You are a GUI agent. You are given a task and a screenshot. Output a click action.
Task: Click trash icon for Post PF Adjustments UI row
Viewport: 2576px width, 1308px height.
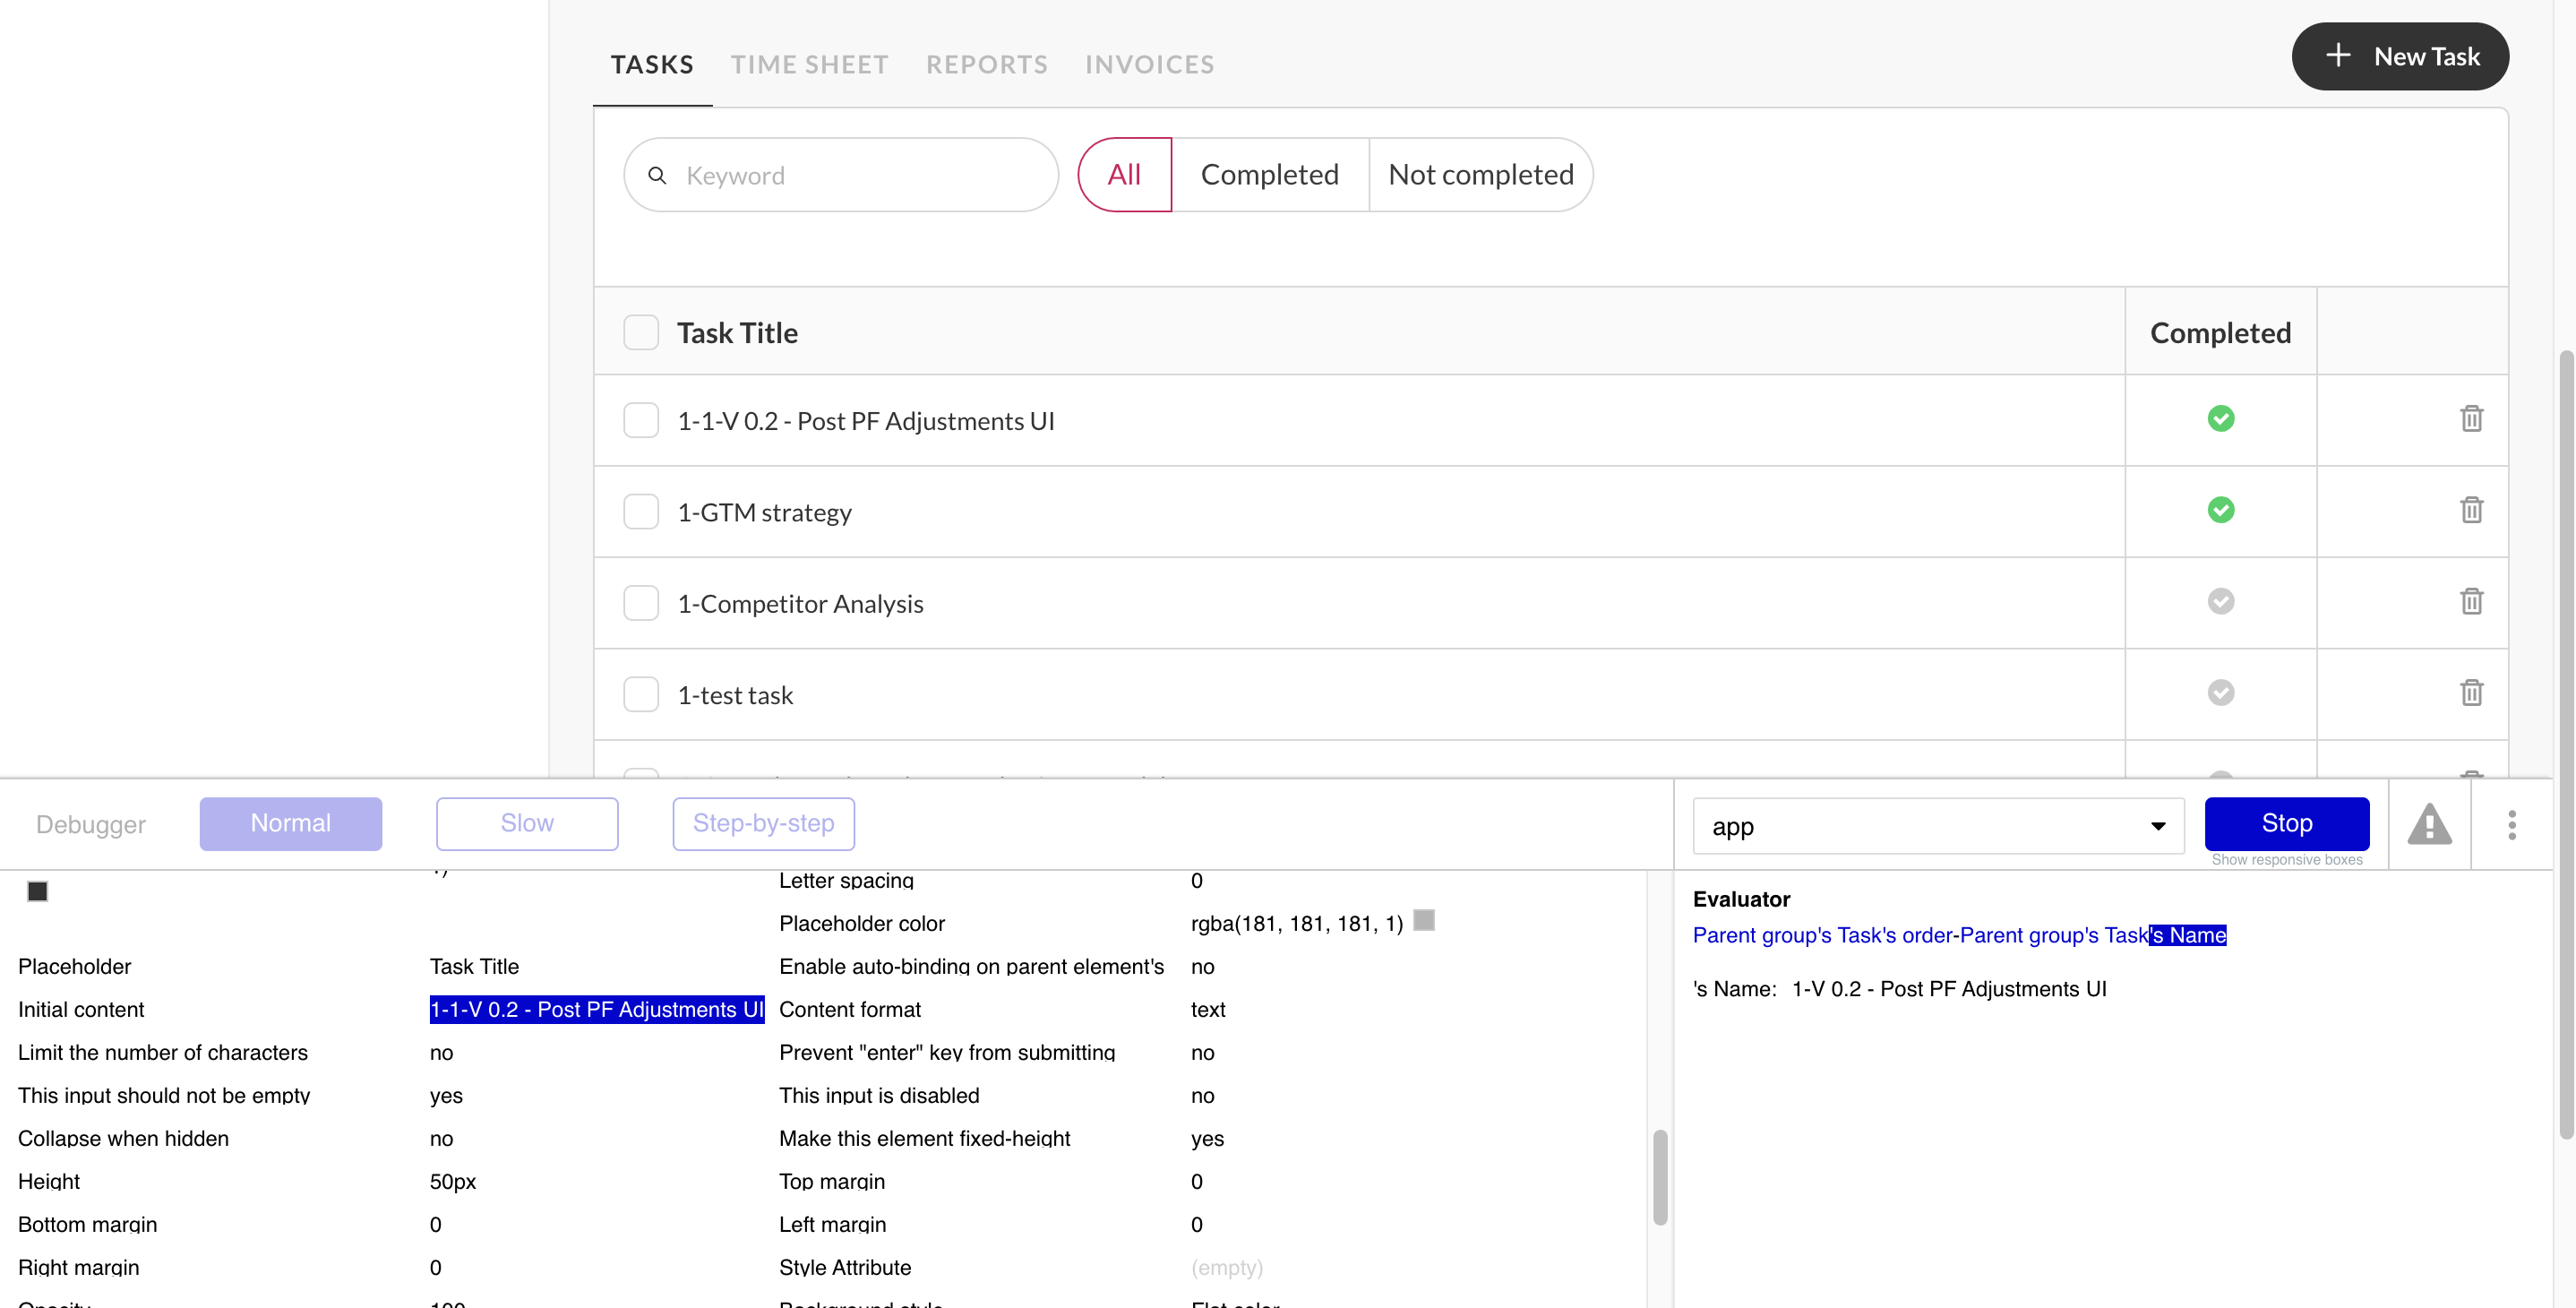point(2471,418)
